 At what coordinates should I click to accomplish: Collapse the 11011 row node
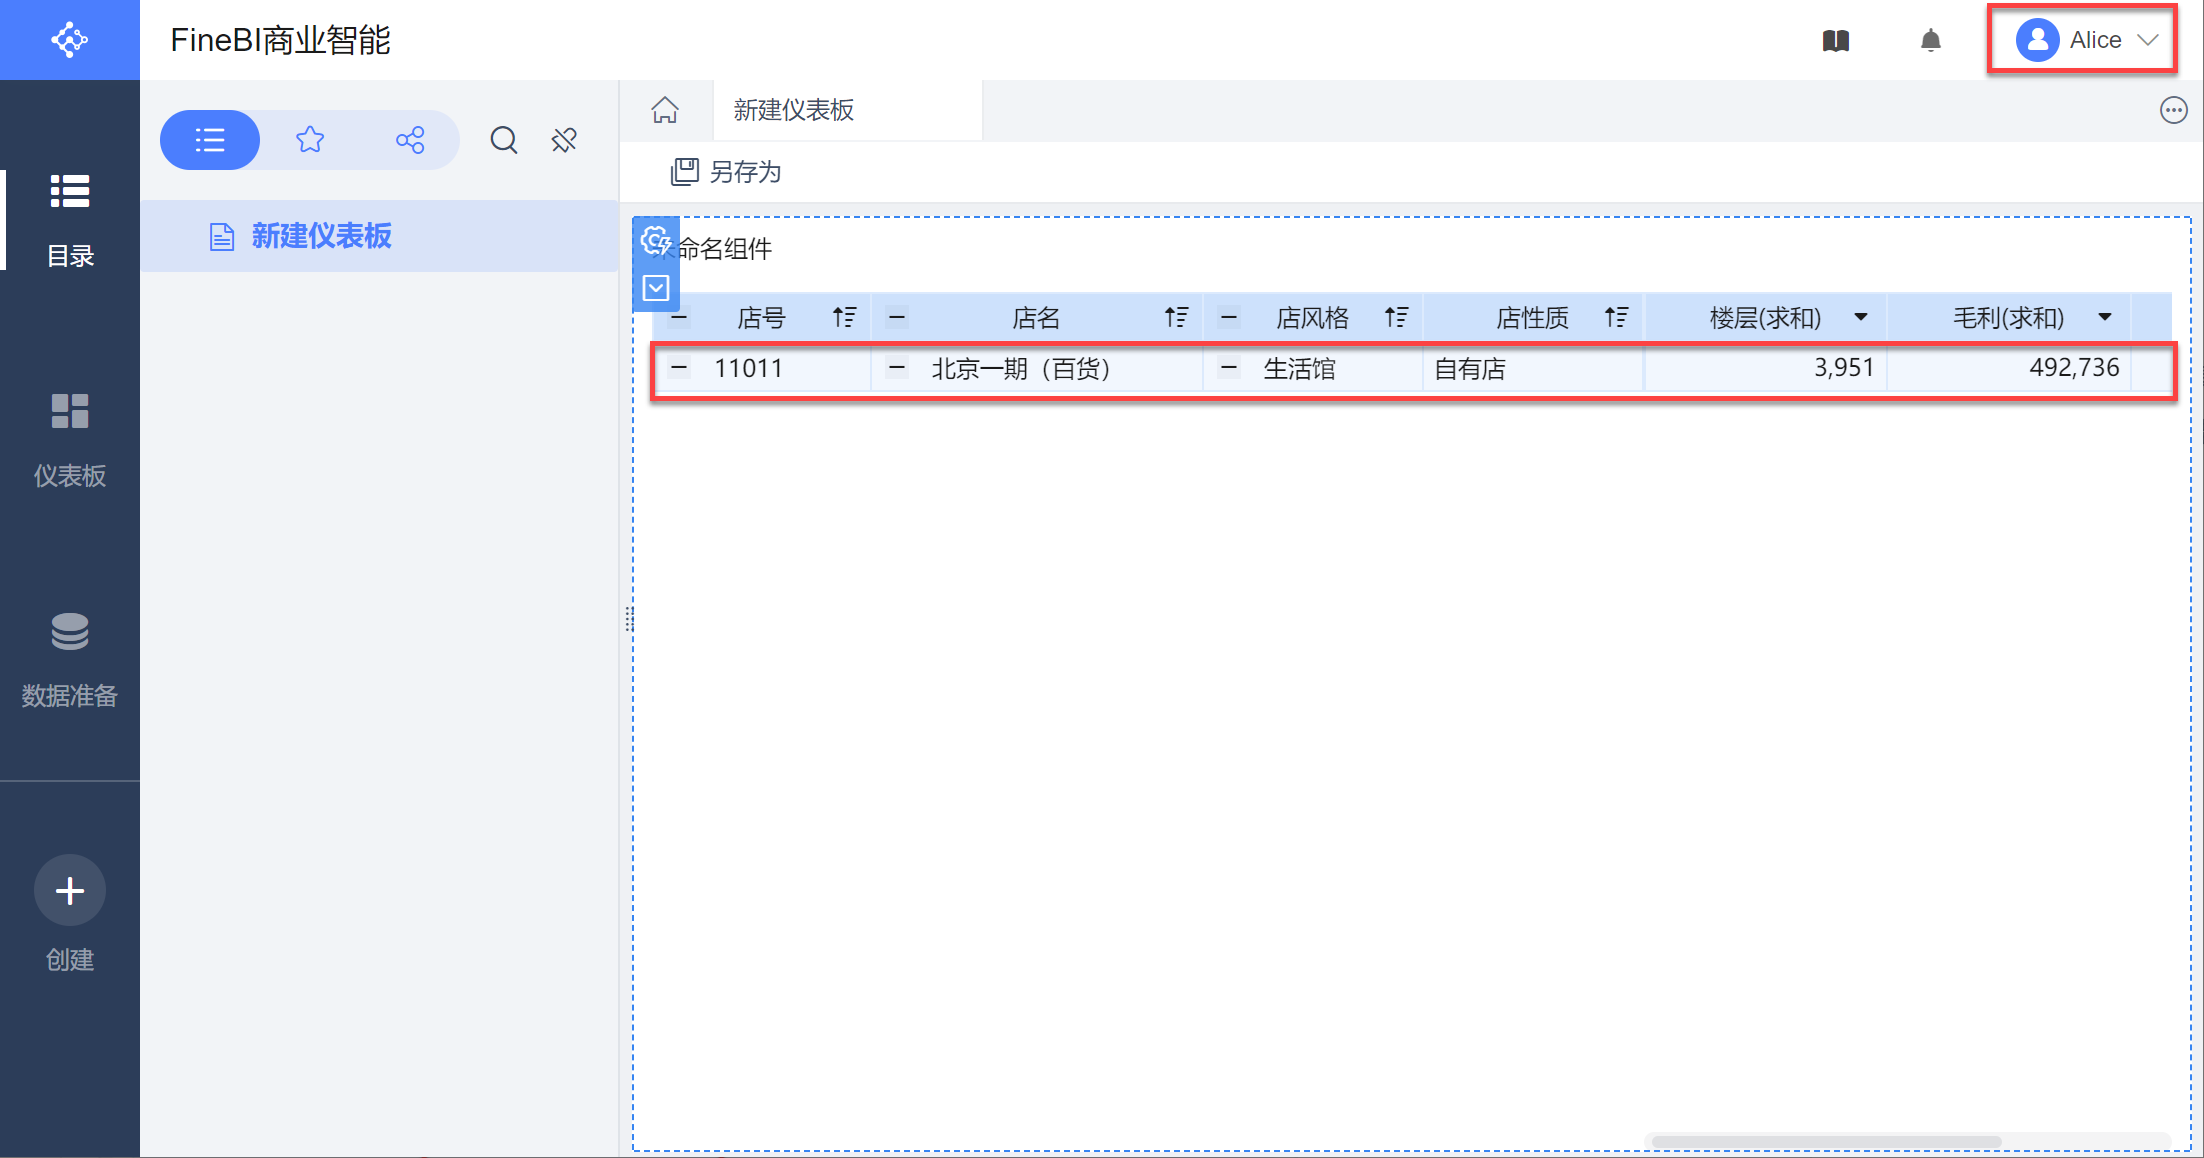tap(679, 368)
